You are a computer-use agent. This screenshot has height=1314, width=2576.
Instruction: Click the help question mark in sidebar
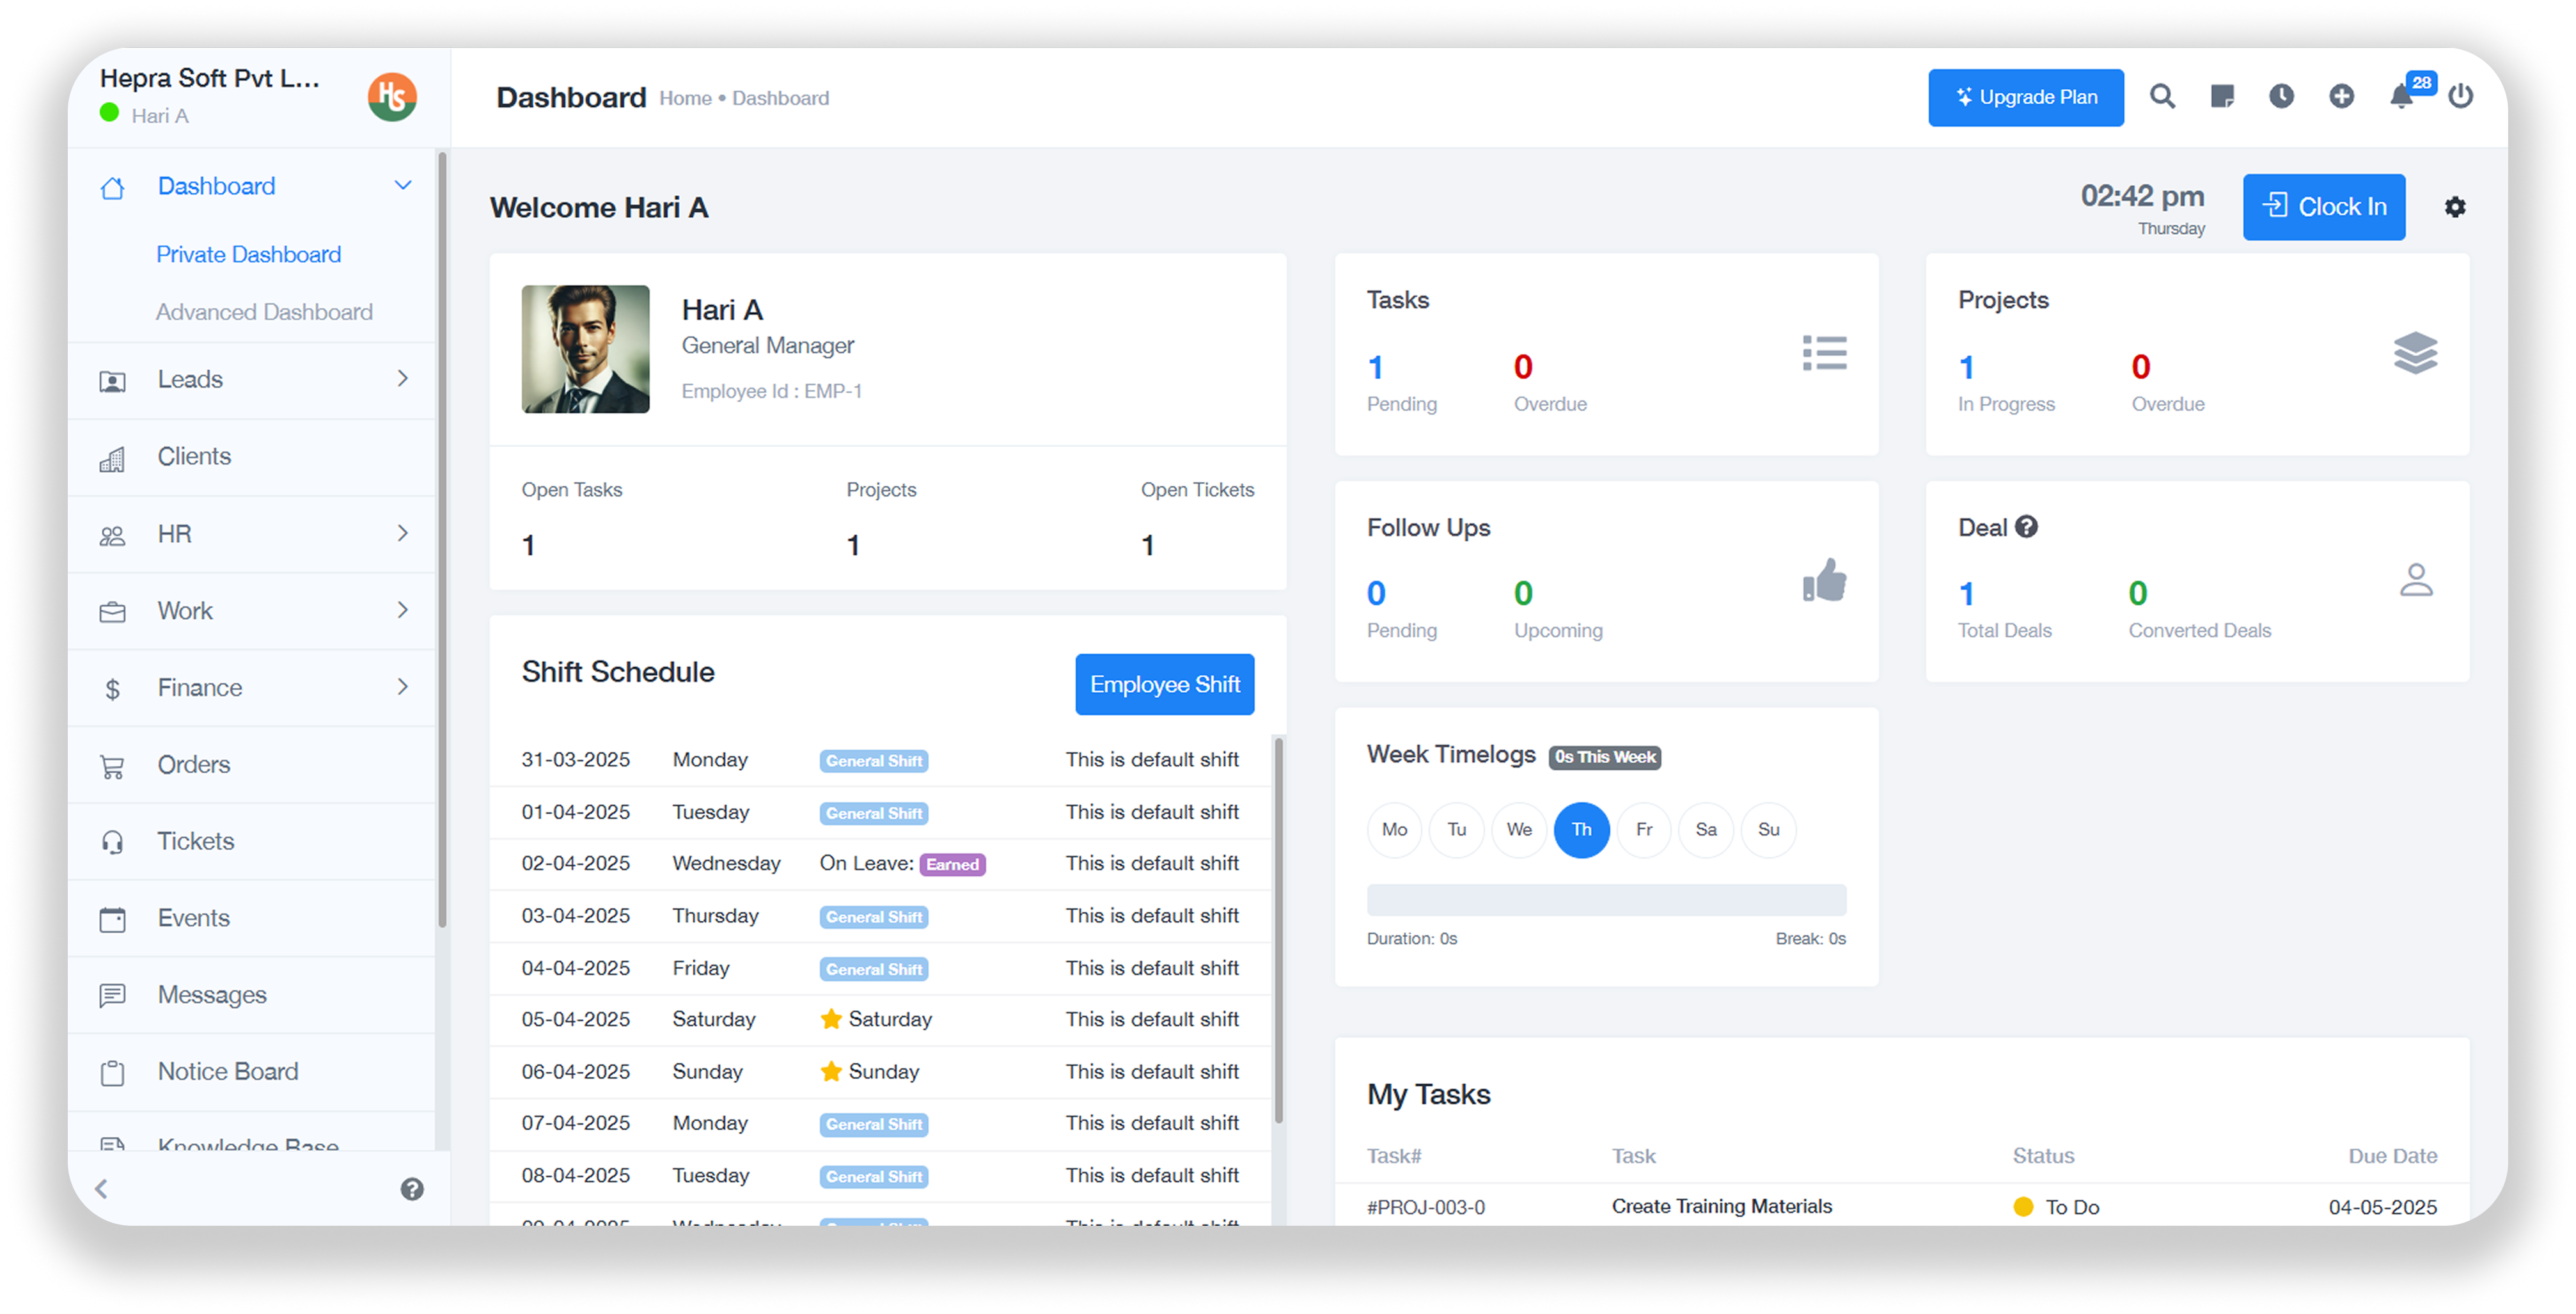[412, 1189]
